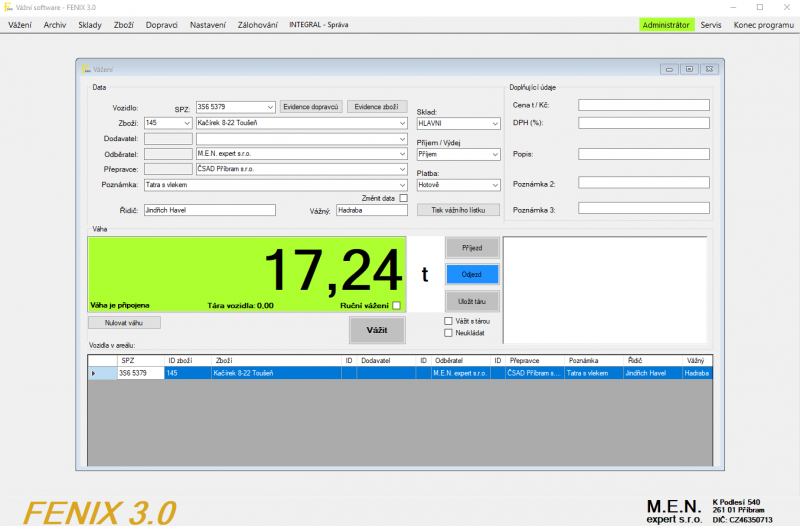Expand the Platba dropdown showing Hotově

click(494, 185)
